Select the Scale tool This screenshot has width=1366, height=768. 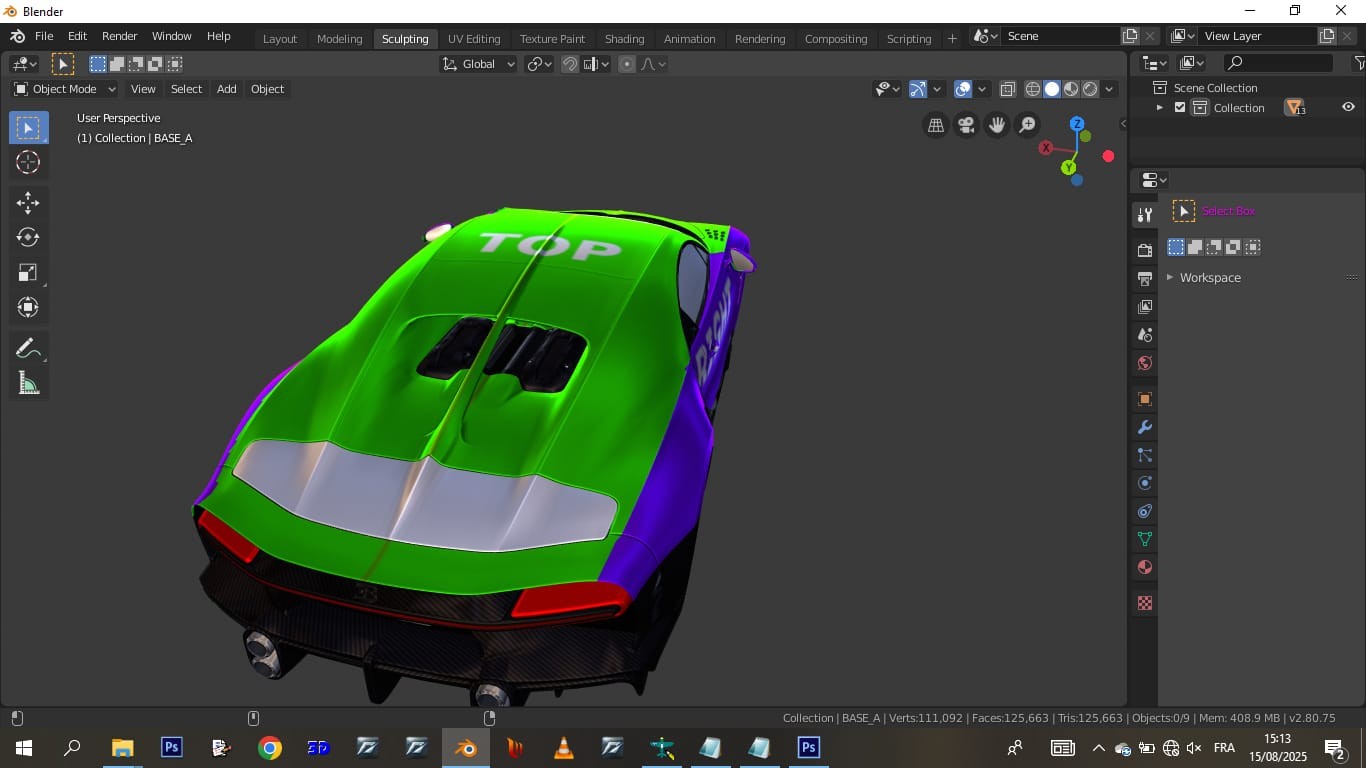point(28,273)
